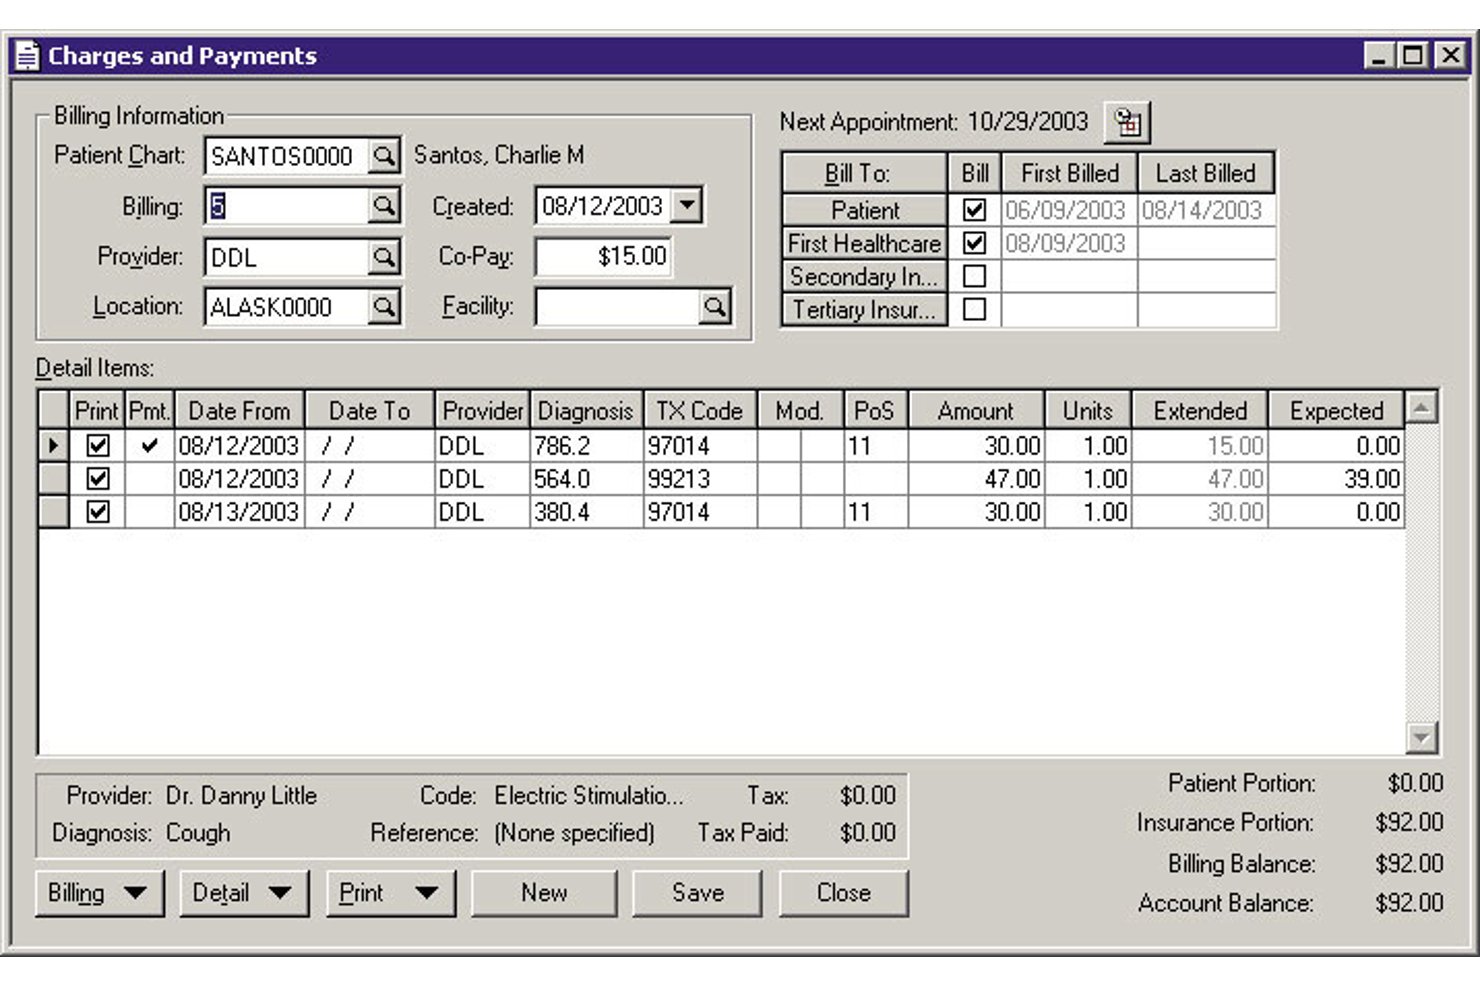Click the Save button

[x=697, y=893]
